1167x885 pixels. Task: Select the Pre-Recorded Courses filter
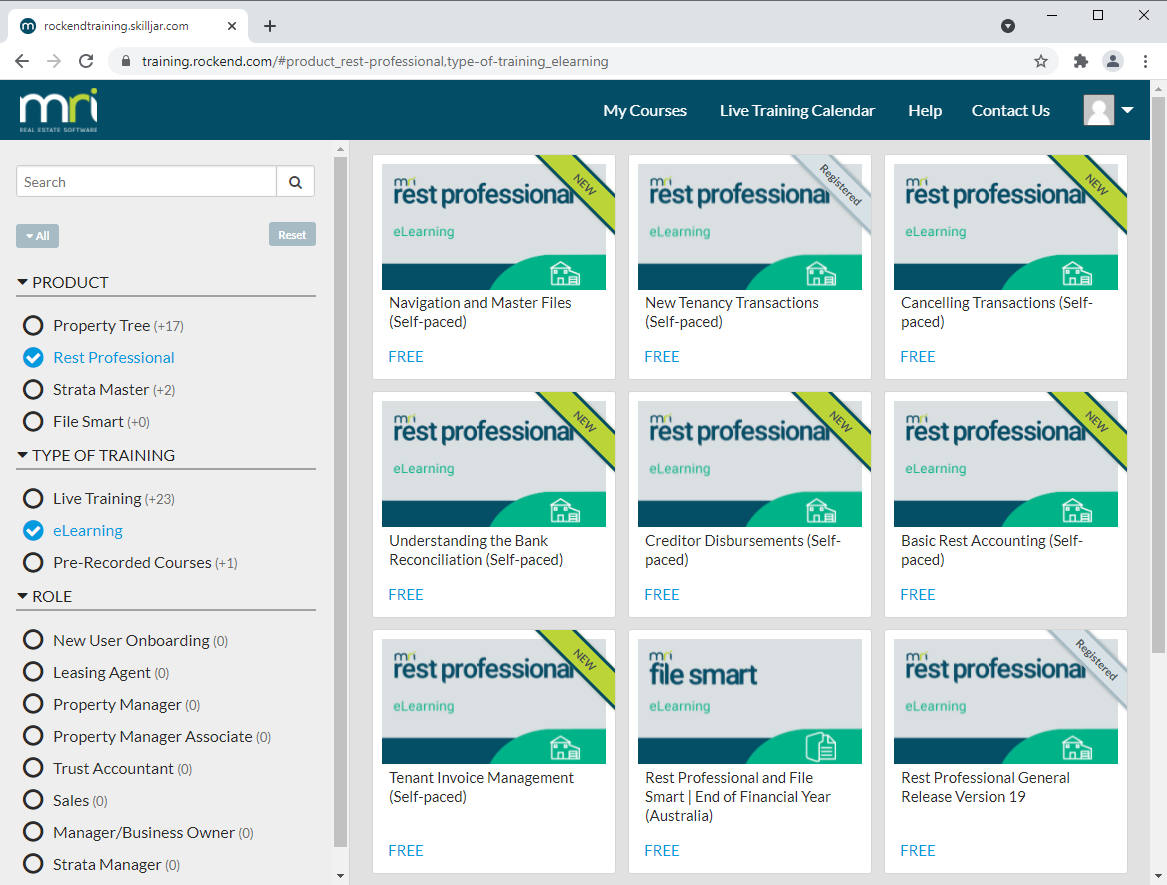point(33,562)
